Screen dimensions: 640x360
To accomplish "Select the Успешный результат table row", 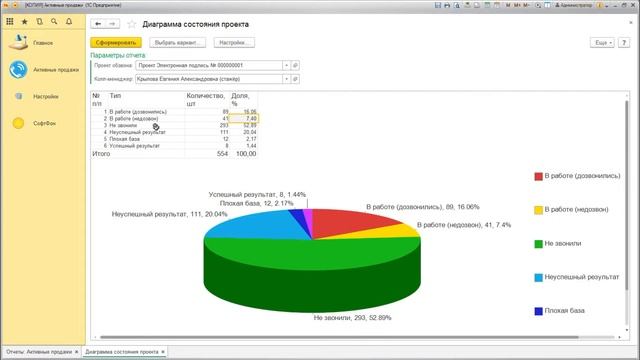I will (174, 146).
